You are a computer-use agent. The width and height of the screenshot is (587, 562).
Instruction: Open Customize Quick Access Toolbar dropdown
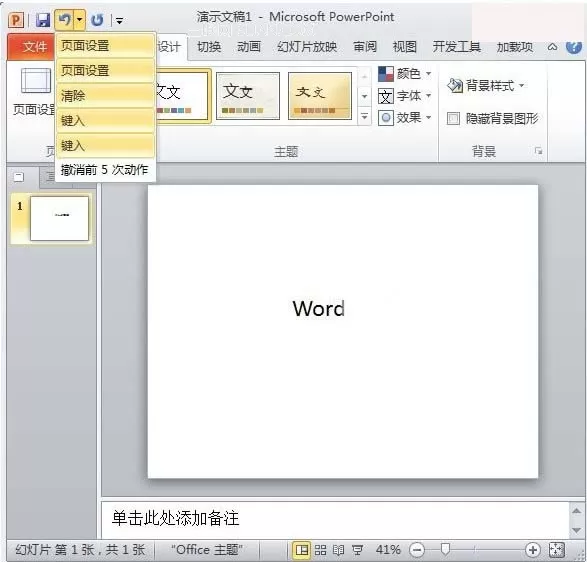[x=119, y=21]
